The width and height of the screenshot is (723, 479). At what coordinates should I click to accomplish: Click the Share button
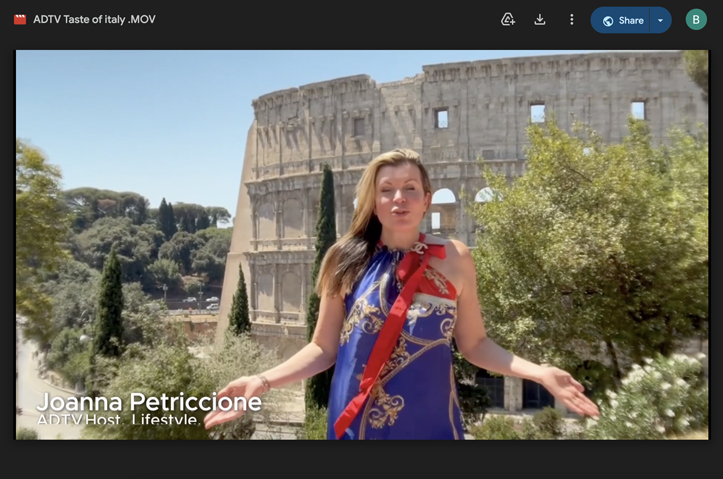point(620,20)
